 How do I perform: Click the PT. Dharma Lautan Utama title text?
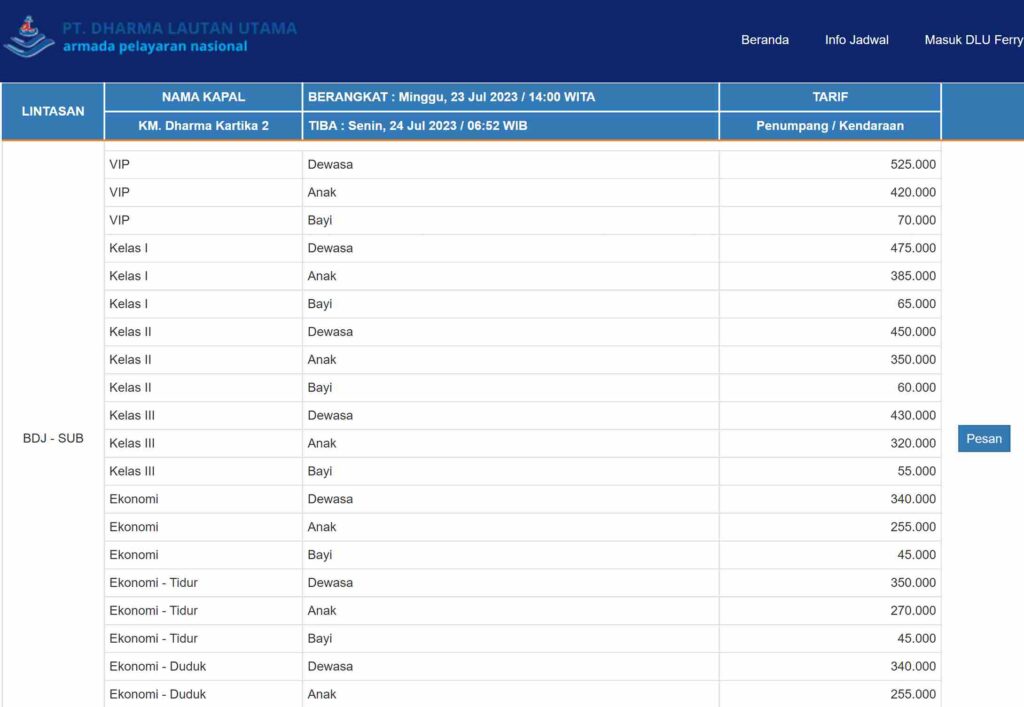point(179,28)
